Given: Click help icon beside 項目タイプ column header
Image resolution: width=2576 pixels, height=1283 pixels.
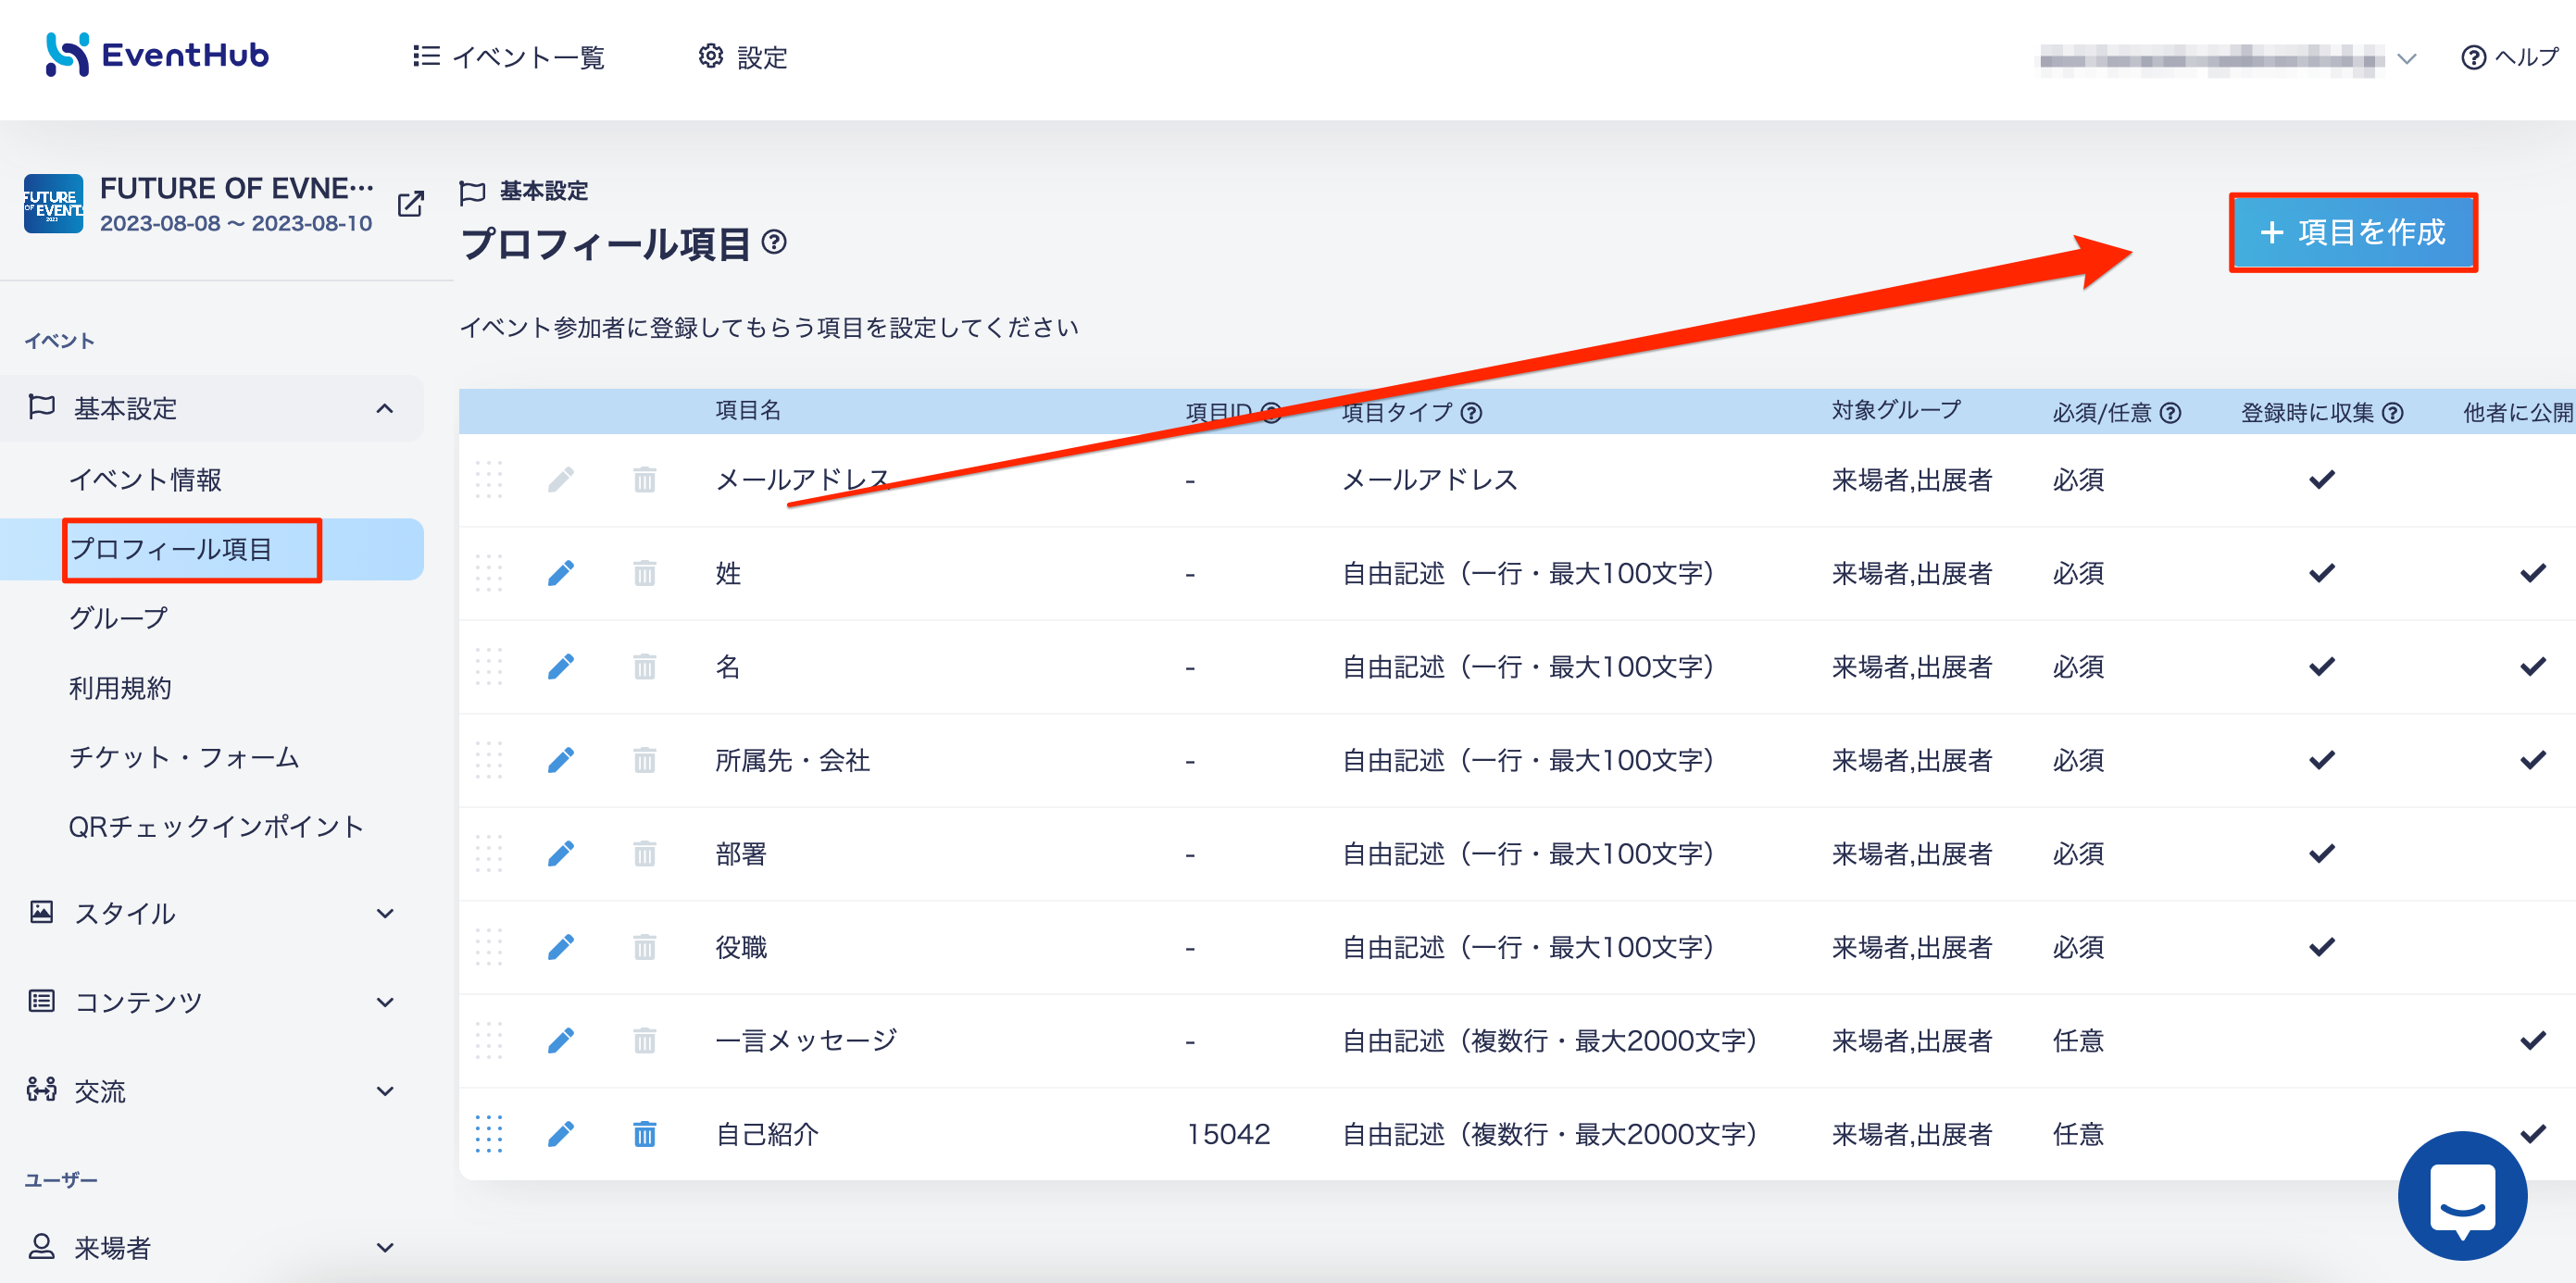Looking at the screenshot, I should (1471, 413).
